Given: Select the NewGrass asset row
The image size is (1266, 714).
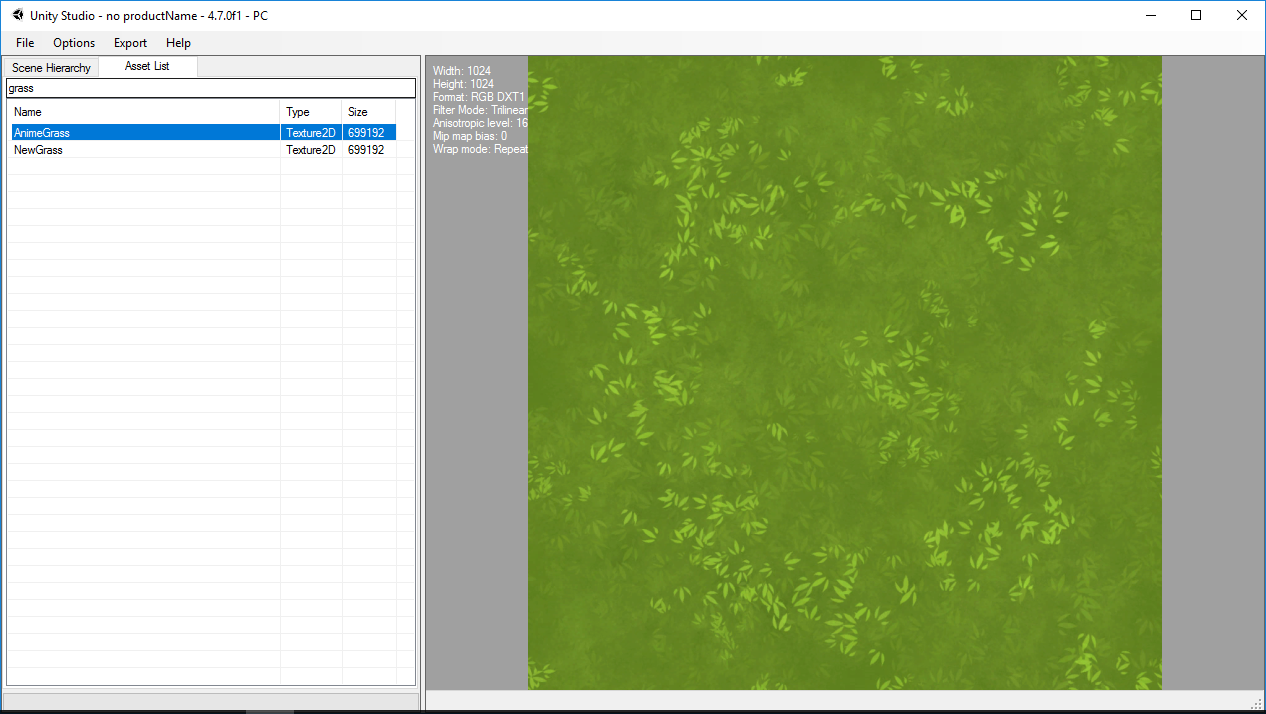Looking at the screenshot, I should point(204,150).
